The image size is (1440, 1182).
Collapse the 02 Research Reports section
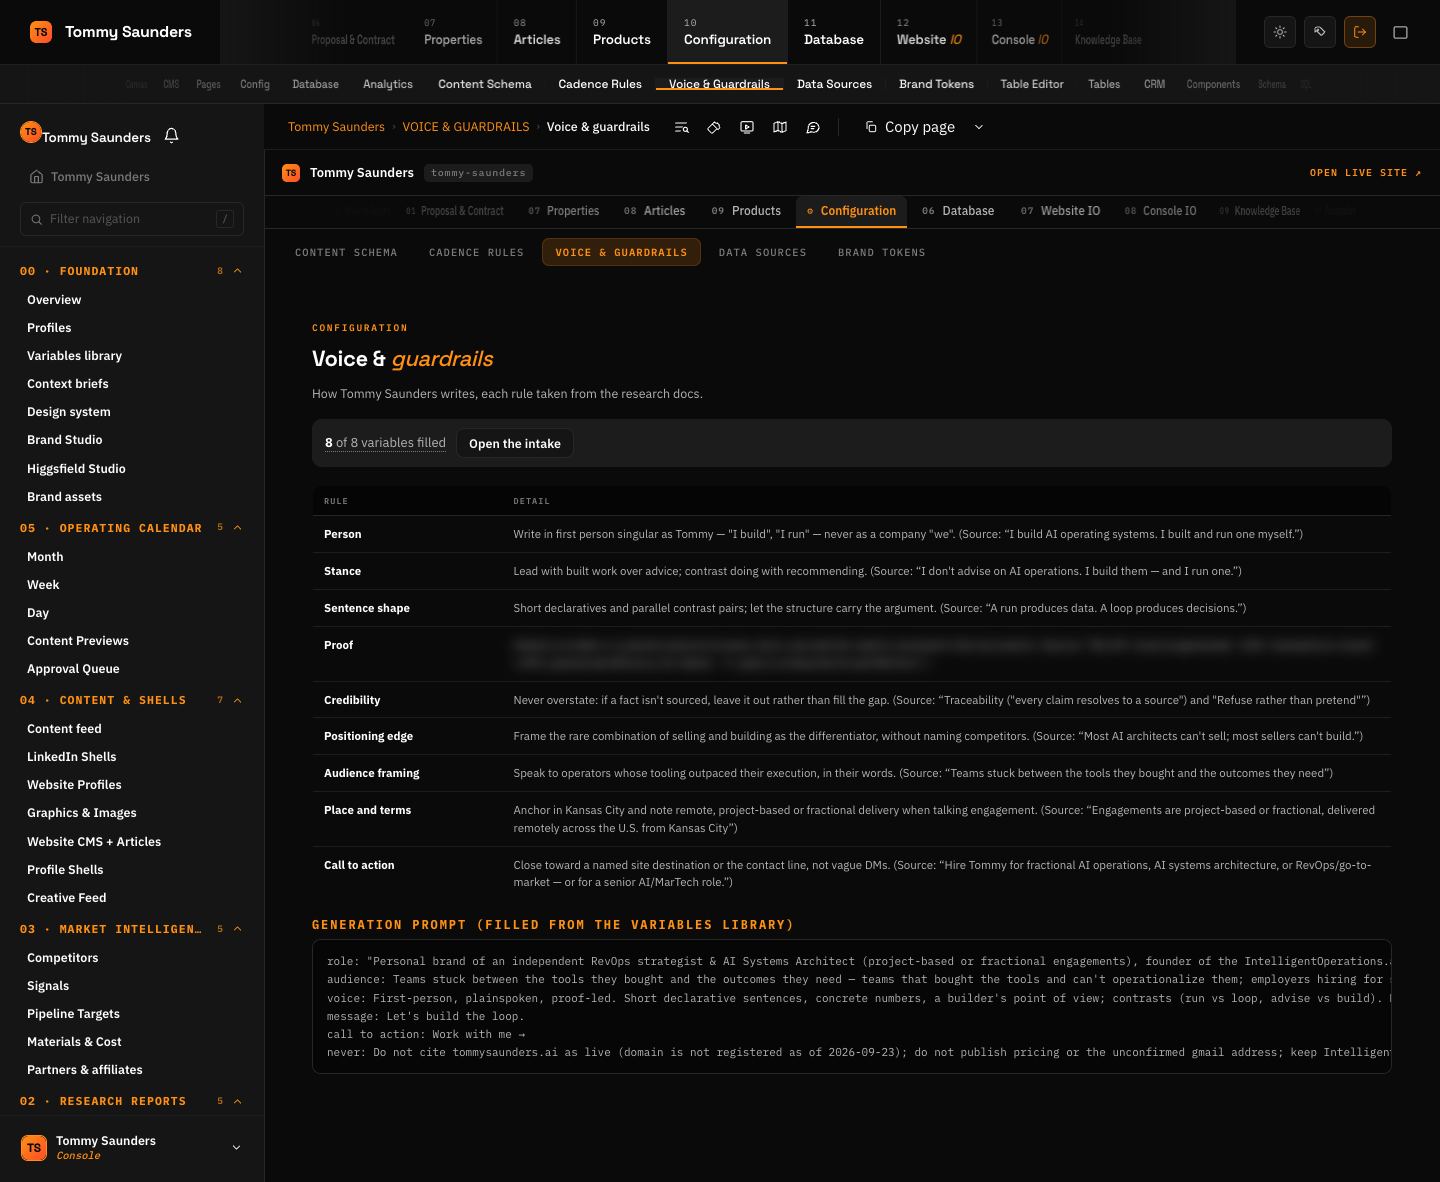[x=238, y=1101]
